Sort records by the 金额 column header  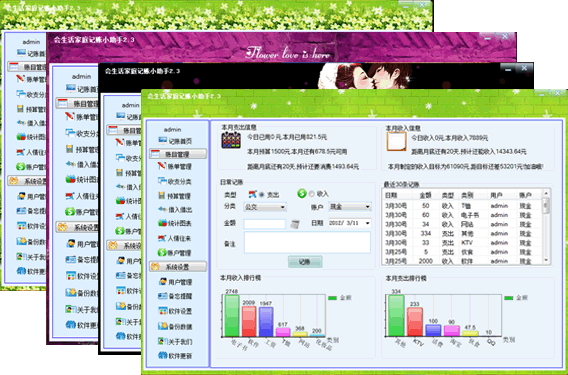pyautogui.click(x=425, y=195)
